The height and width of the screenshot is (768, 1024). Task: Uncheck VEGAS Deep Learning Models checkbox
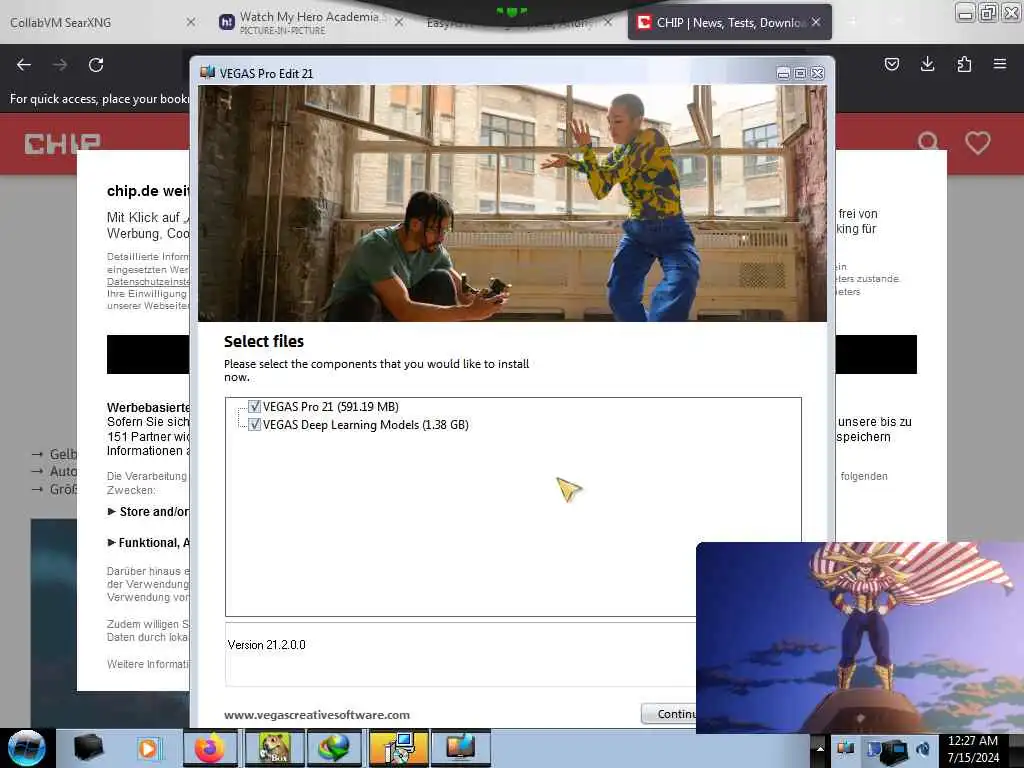pos(254,424)
